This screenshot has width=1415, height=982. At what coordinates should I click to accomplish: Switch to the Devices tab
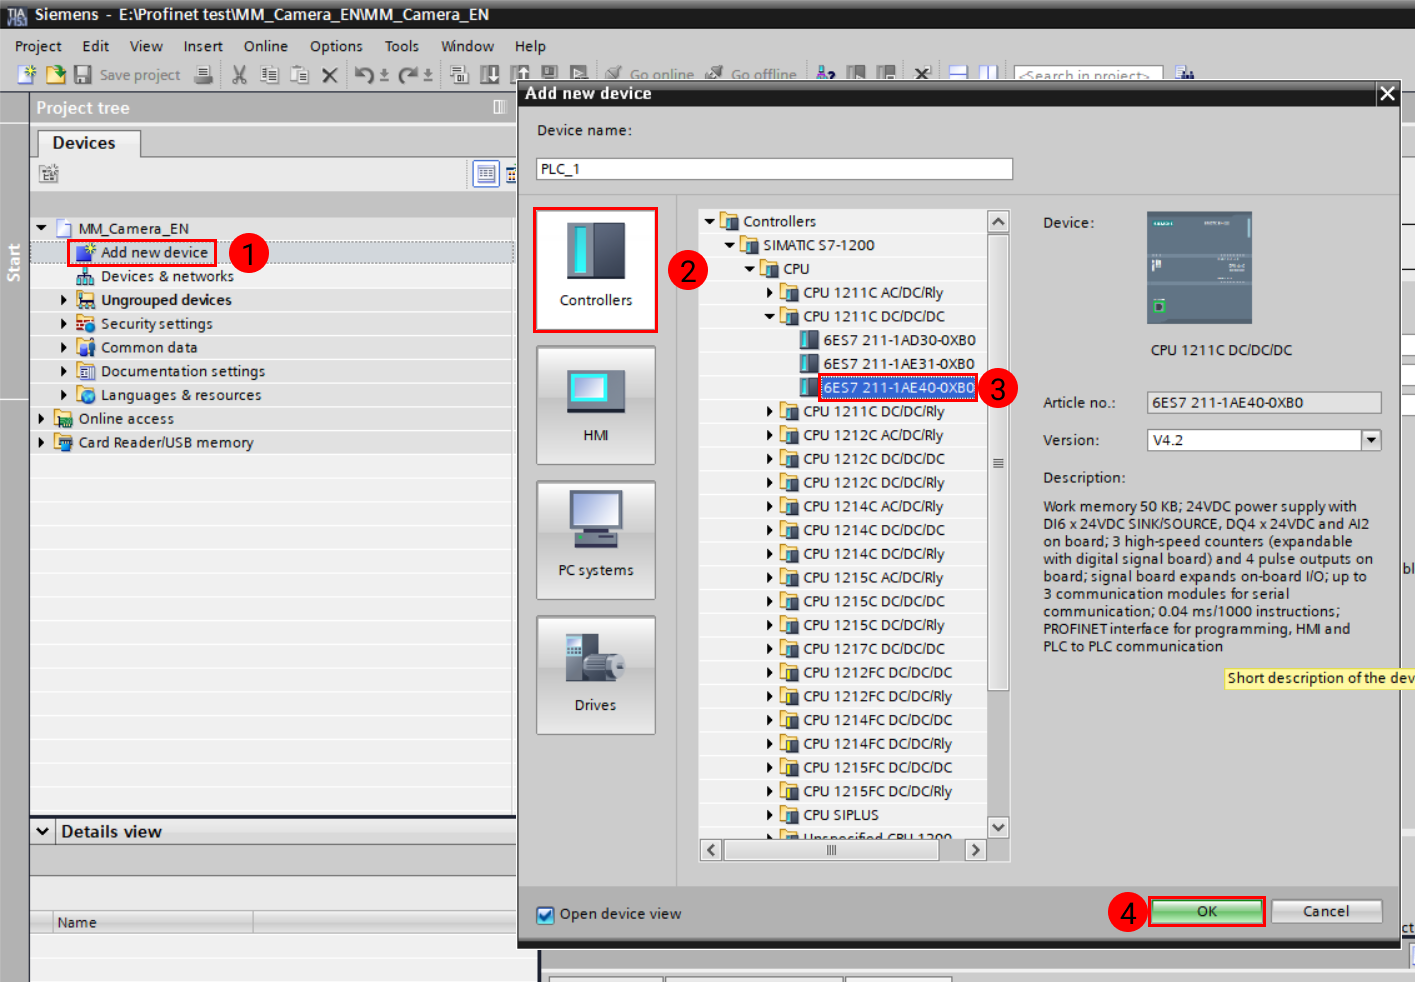tap(84, 143)
